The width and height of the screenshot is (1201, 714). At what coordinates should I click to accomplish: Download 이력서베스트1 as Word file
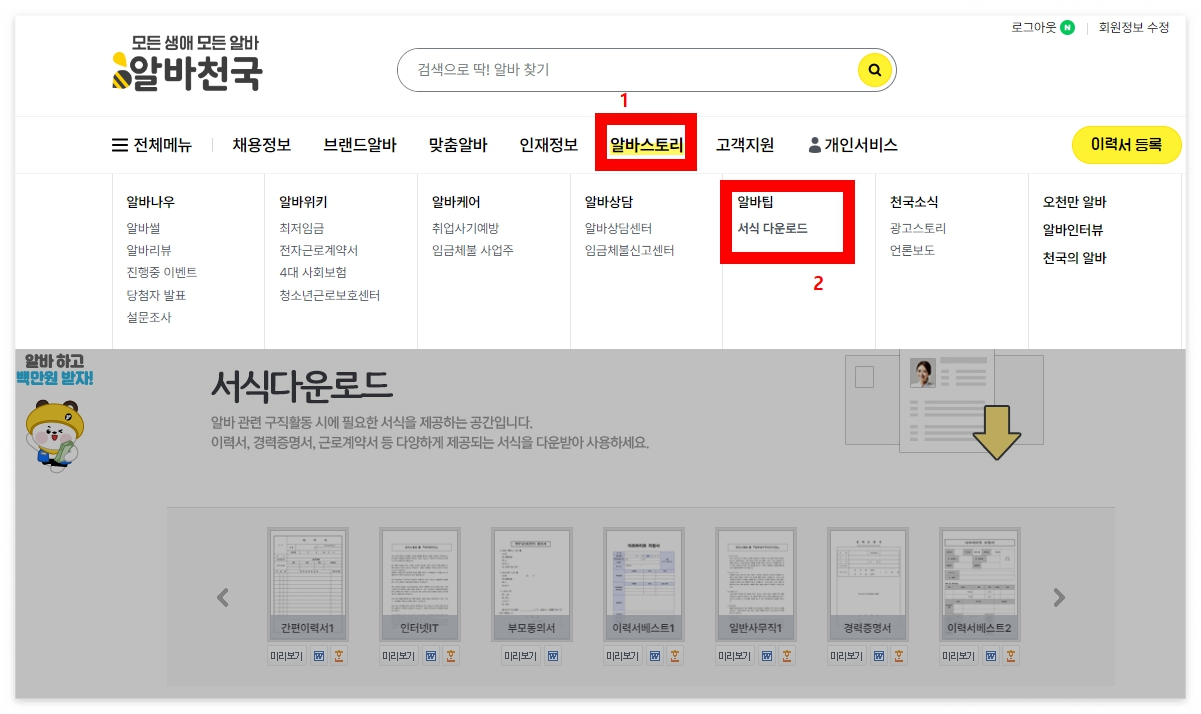tap(655, 656)
